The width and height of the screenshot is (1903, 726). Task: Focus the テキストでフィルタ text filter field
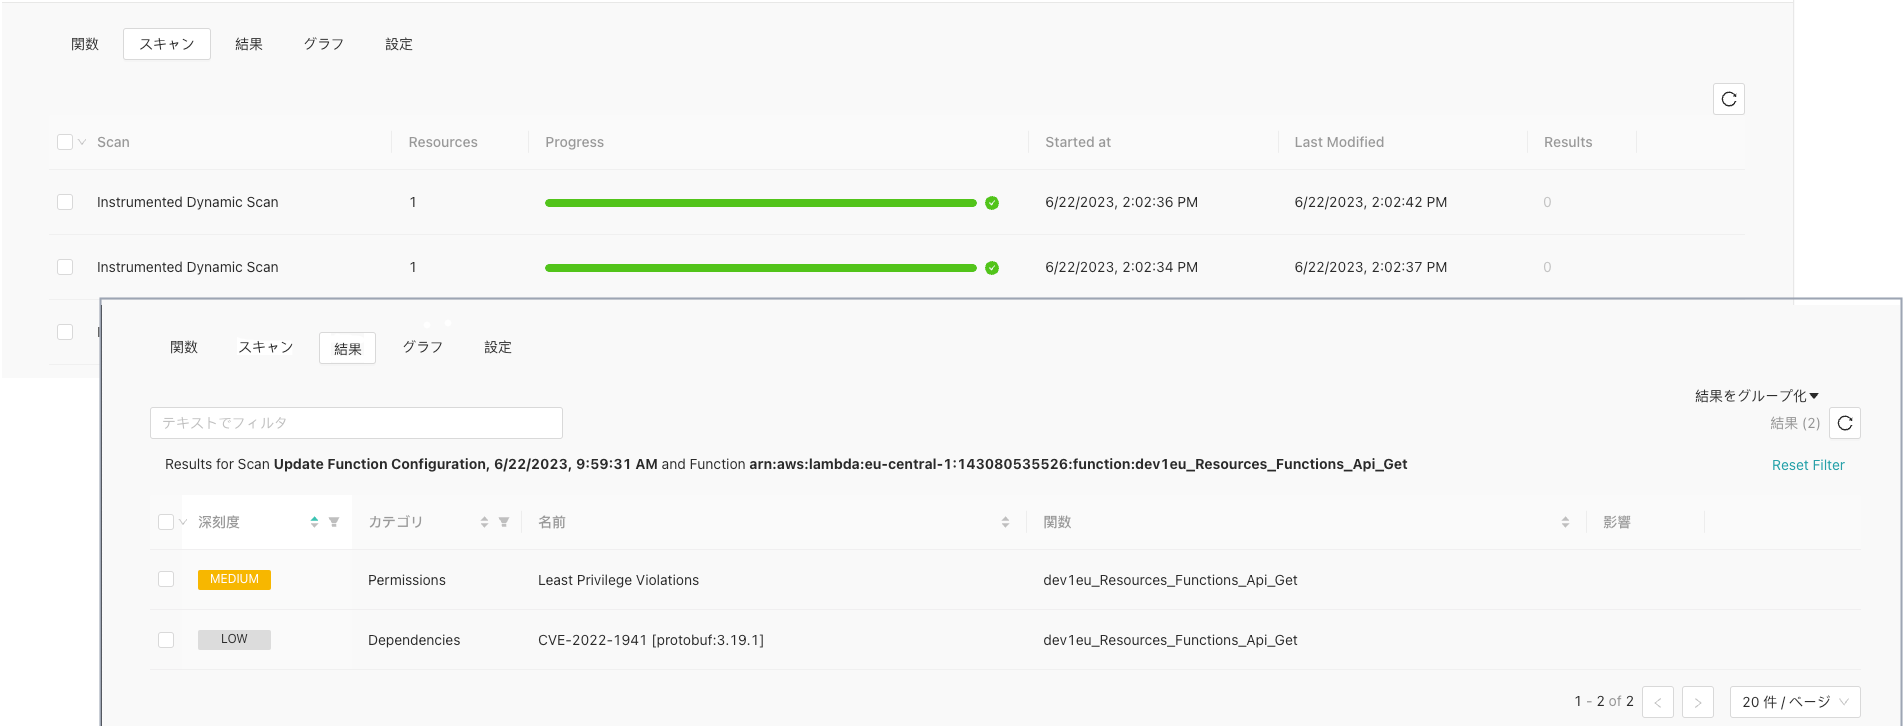[356, 423]
